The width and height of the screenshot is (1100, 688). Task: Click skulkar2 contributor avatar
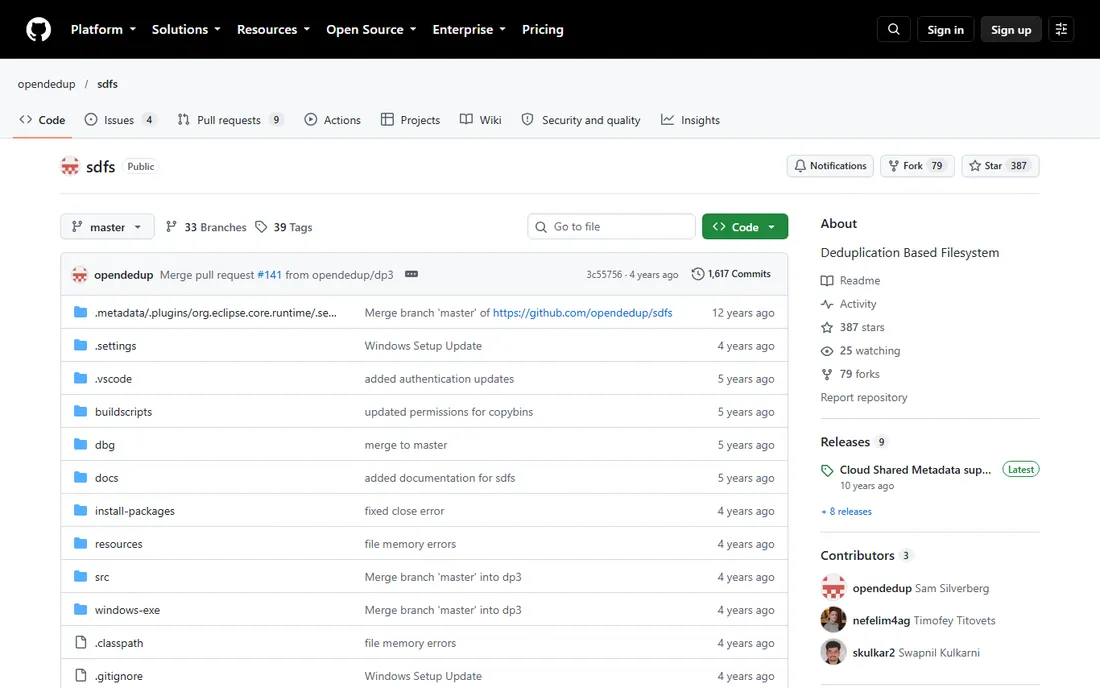[833, 652]
